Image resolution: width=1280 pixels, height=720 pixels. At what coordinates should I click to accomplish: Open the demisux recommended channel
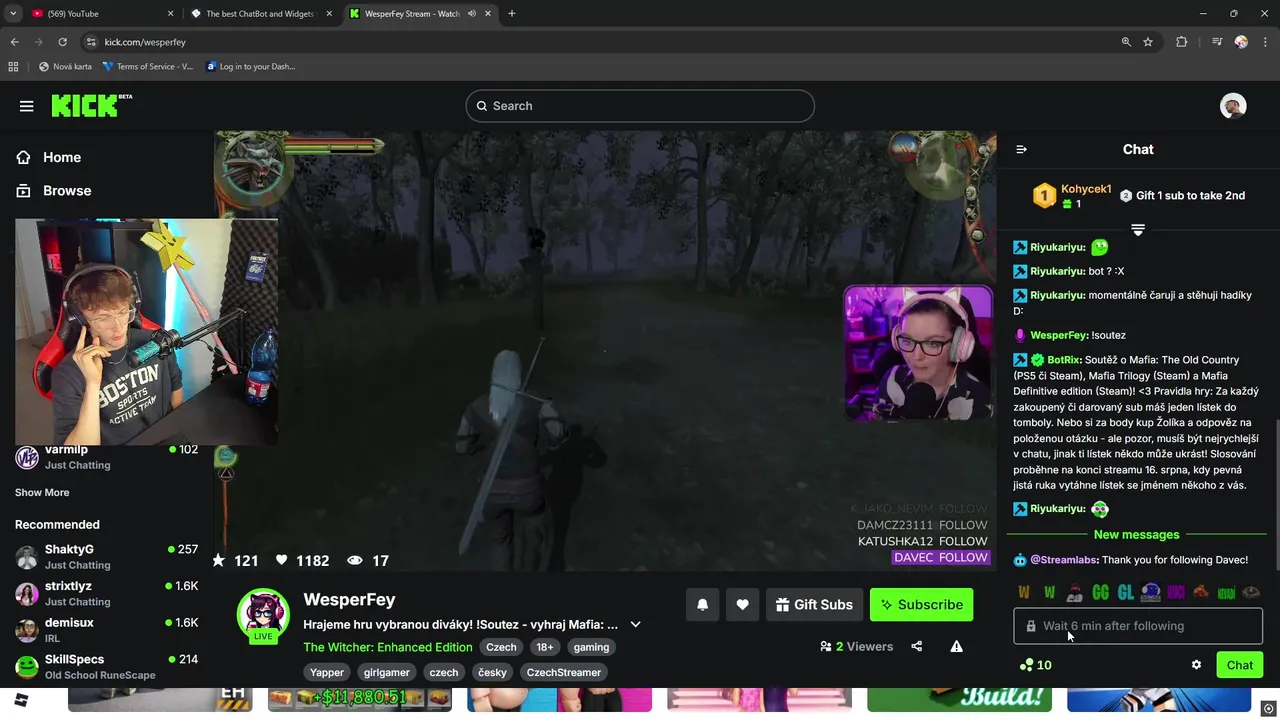[106, 630]
